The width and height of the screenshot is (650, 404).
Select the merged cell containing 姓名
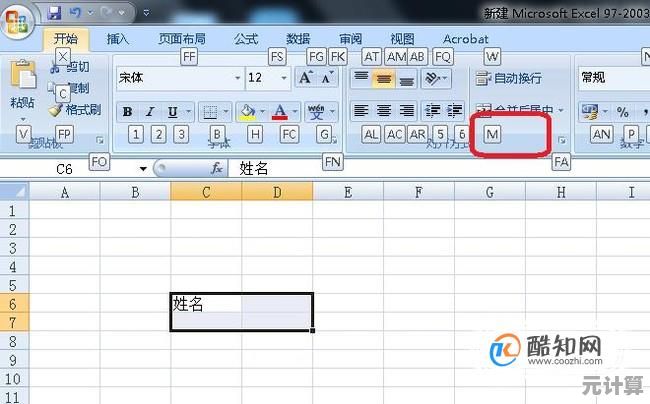click(x=242, y=312)
